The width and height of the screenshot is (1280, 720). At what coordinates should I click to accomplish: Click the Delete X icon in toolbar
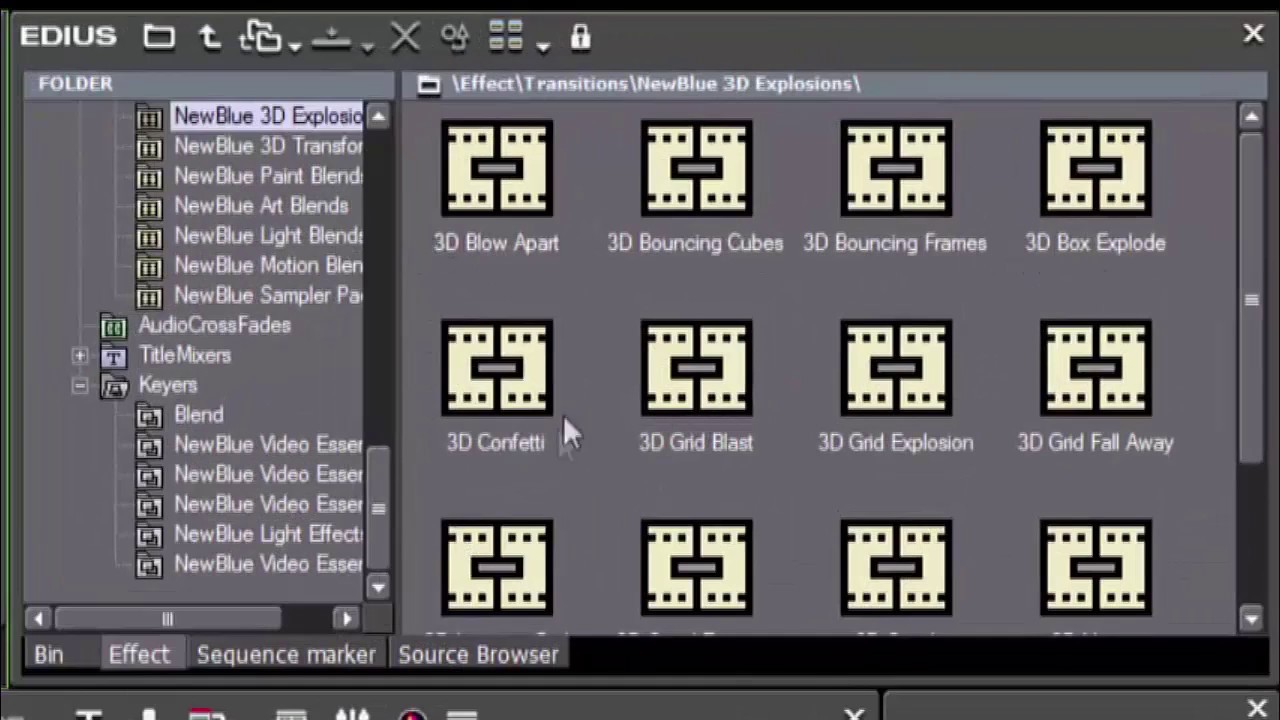click(x=405, y=37)
